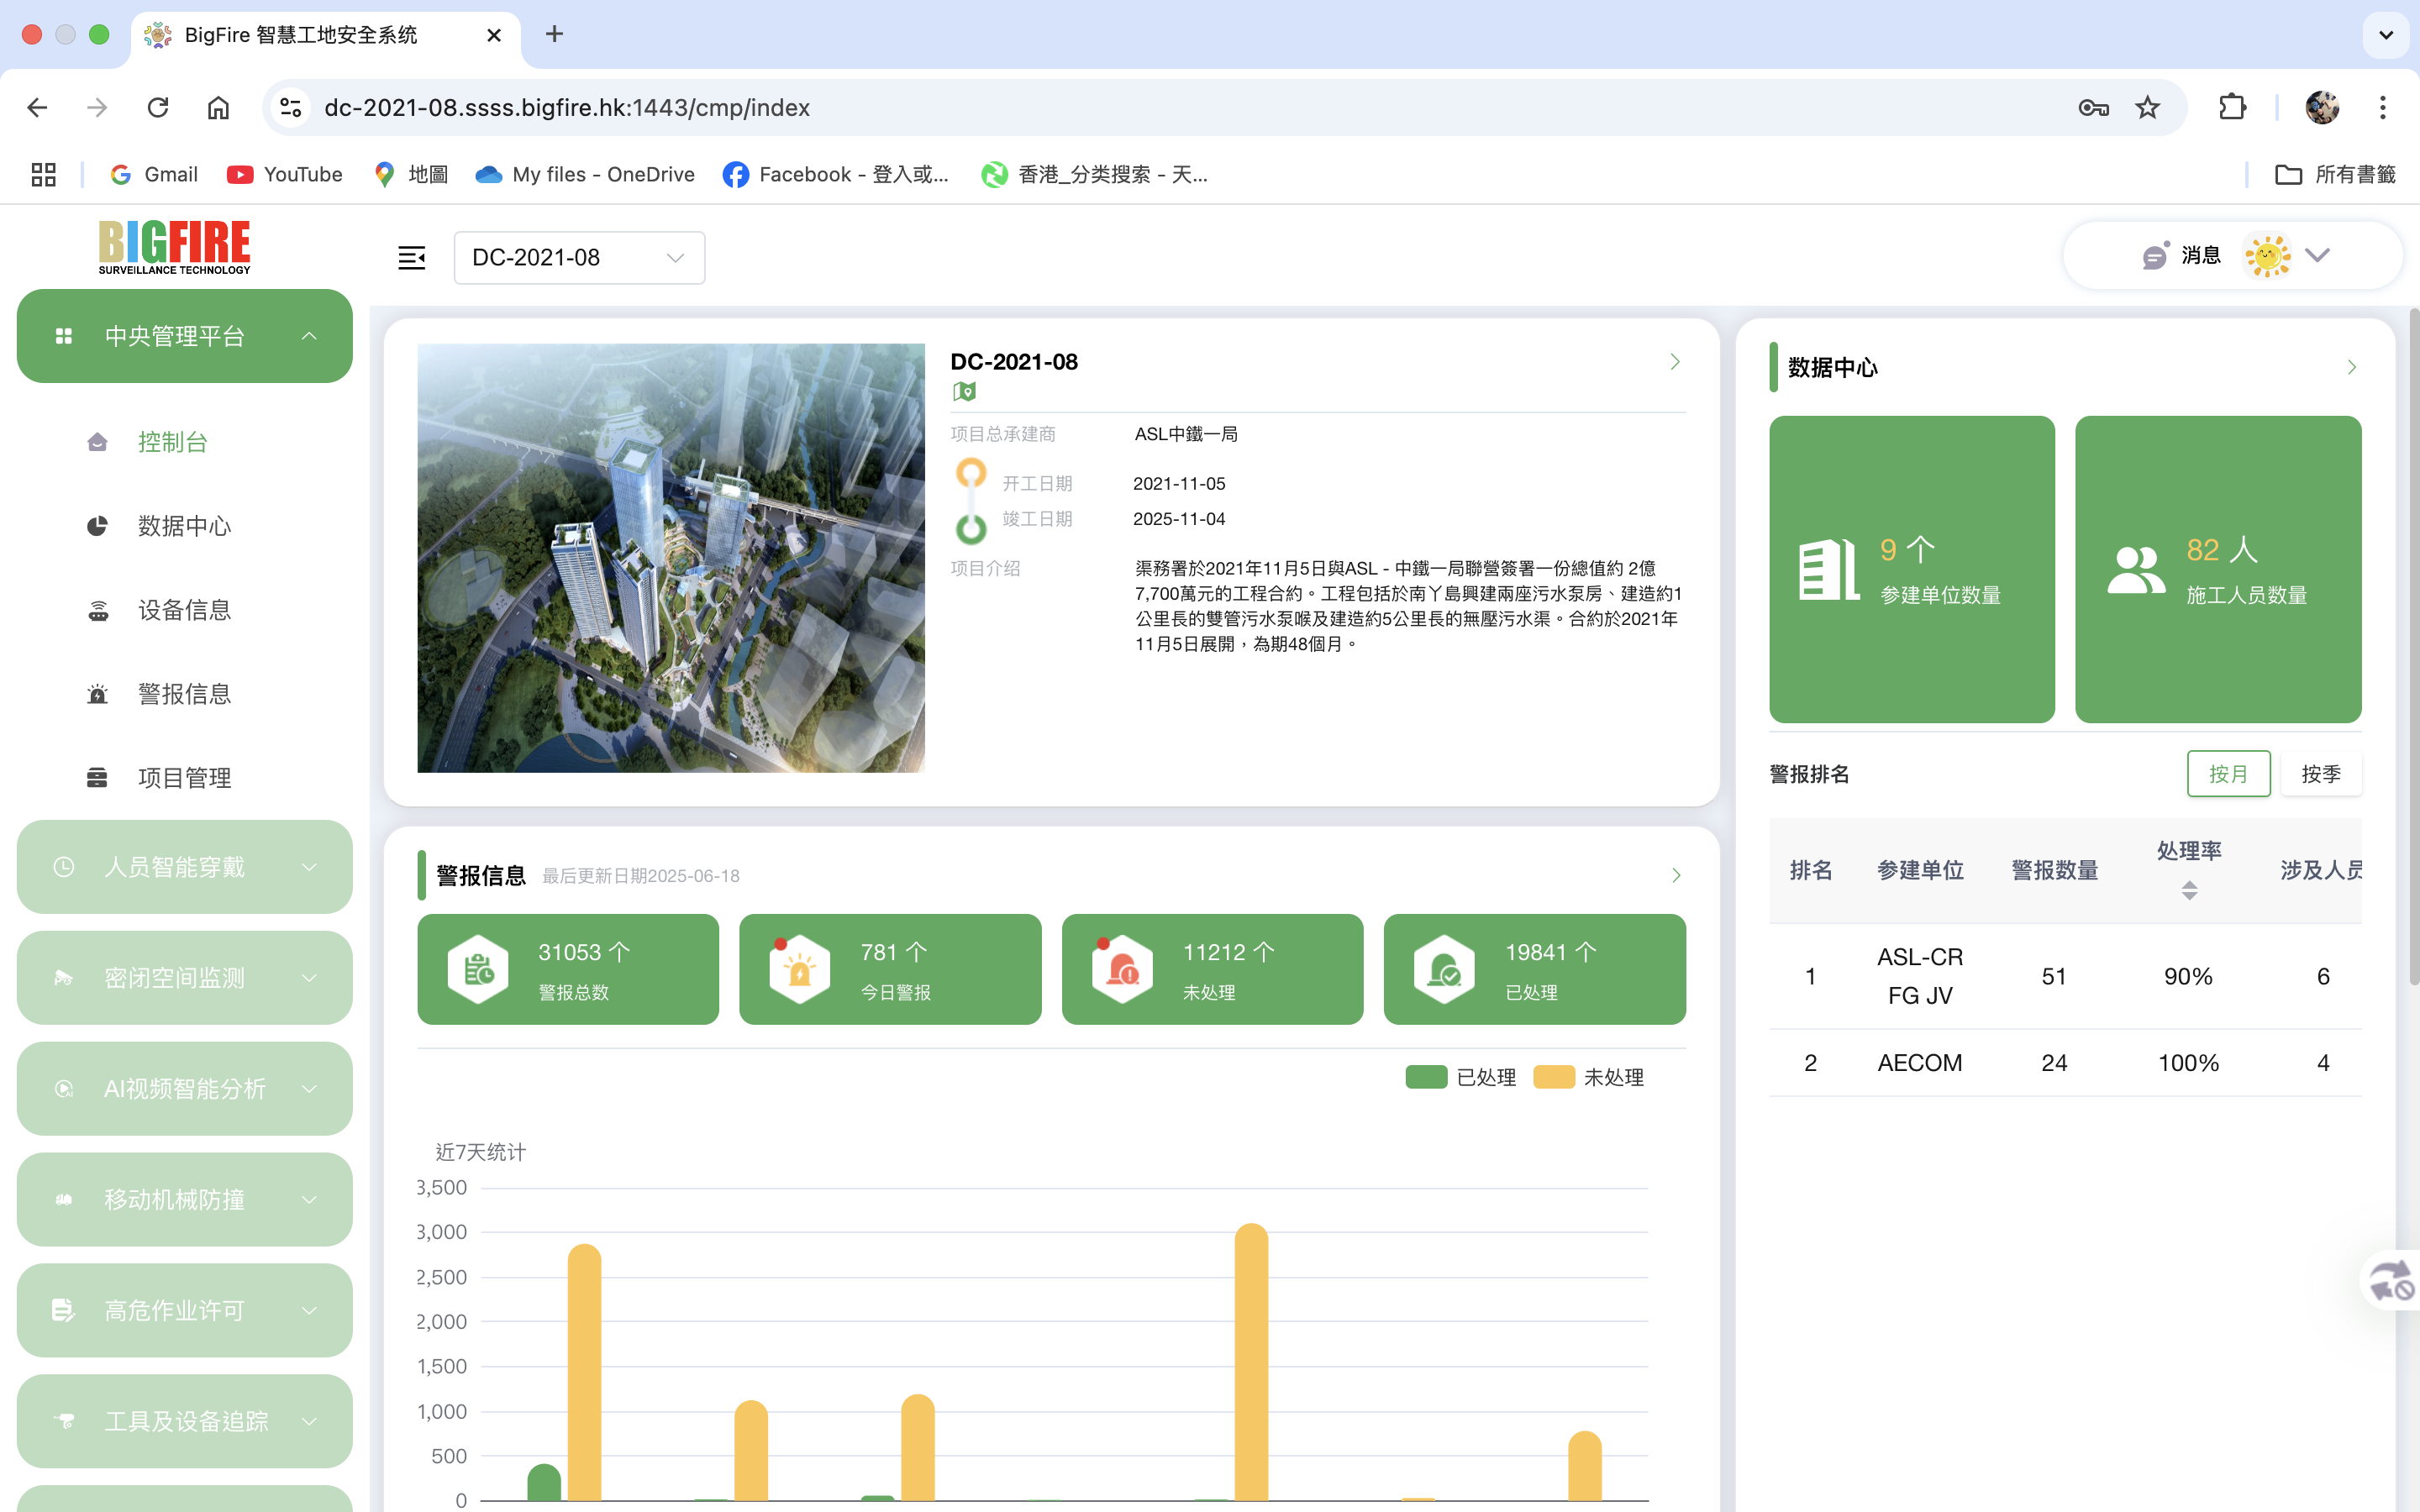Collapse the sidebar menu toggle icon
Screen dimensions: 2420x1512
[411, 258]
